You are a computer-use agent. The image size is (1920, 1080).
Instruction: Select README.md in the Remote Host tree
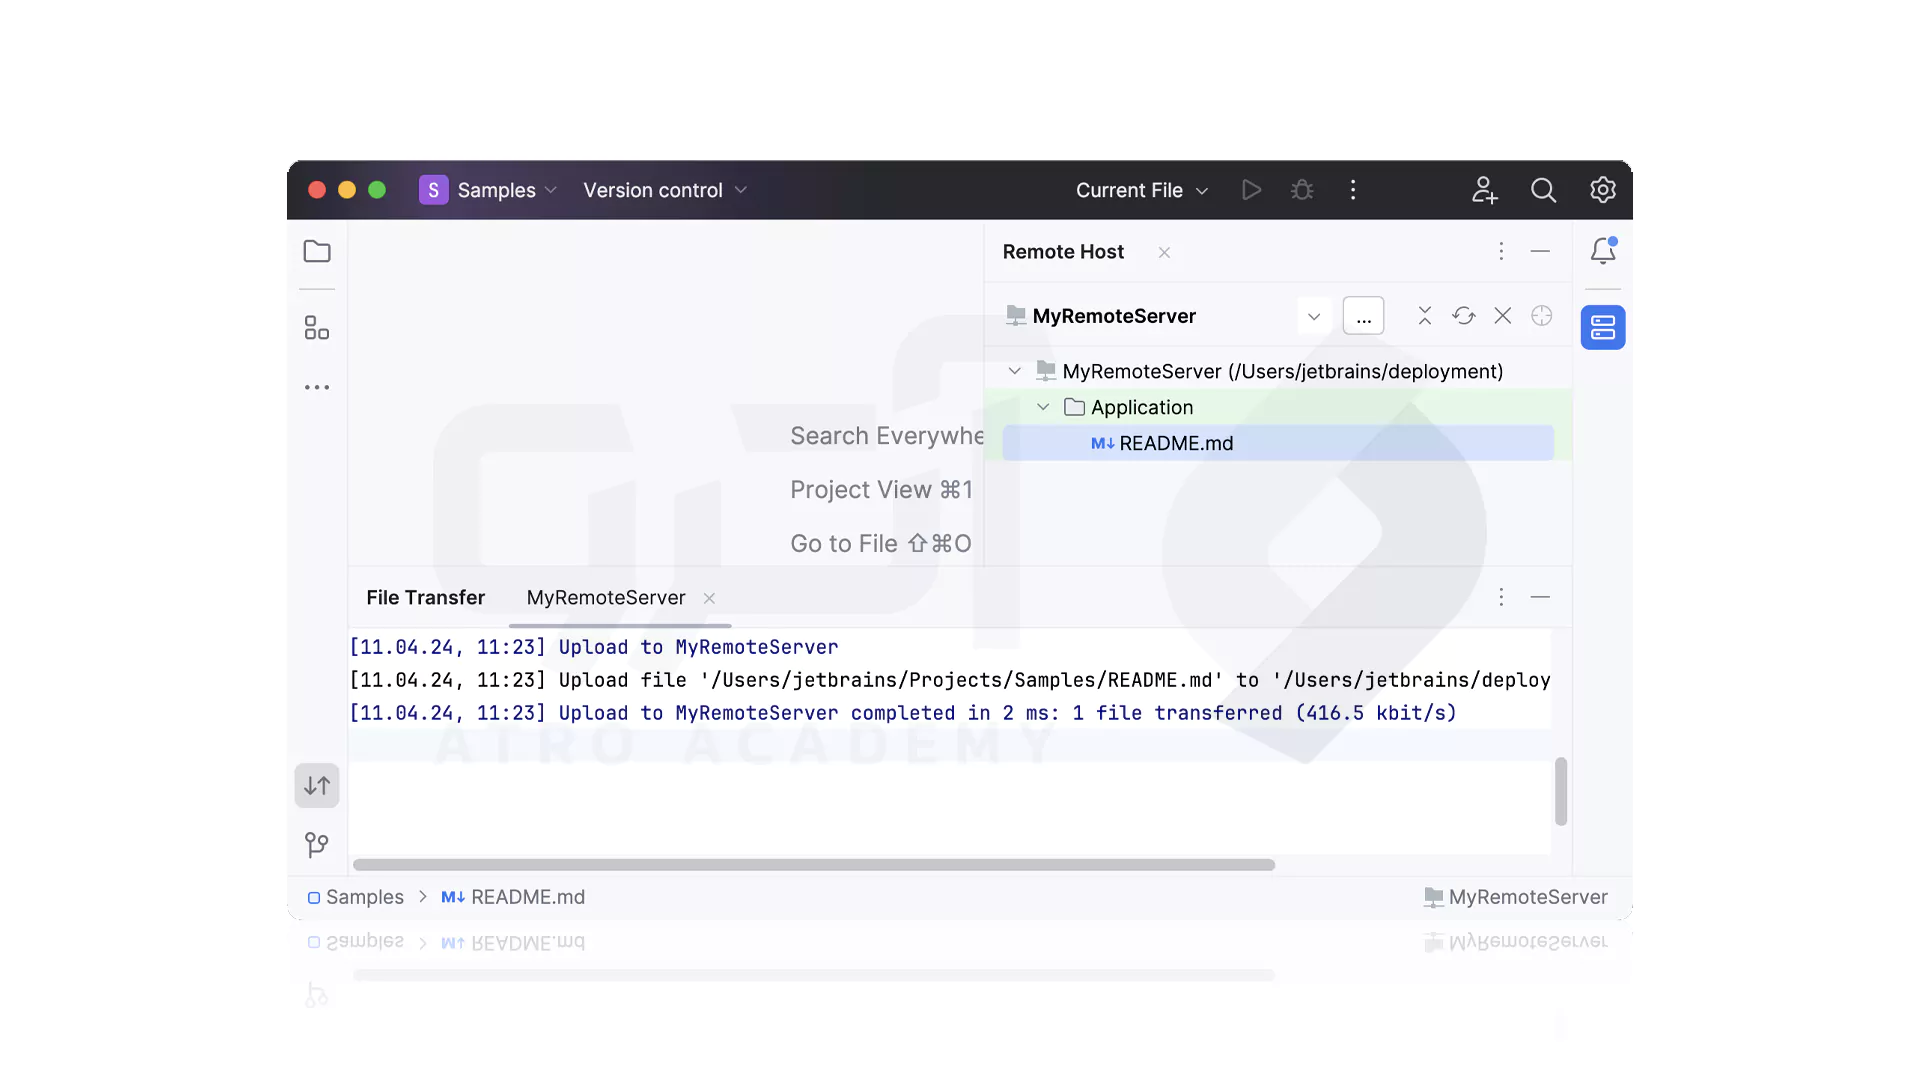[1278, 443]
